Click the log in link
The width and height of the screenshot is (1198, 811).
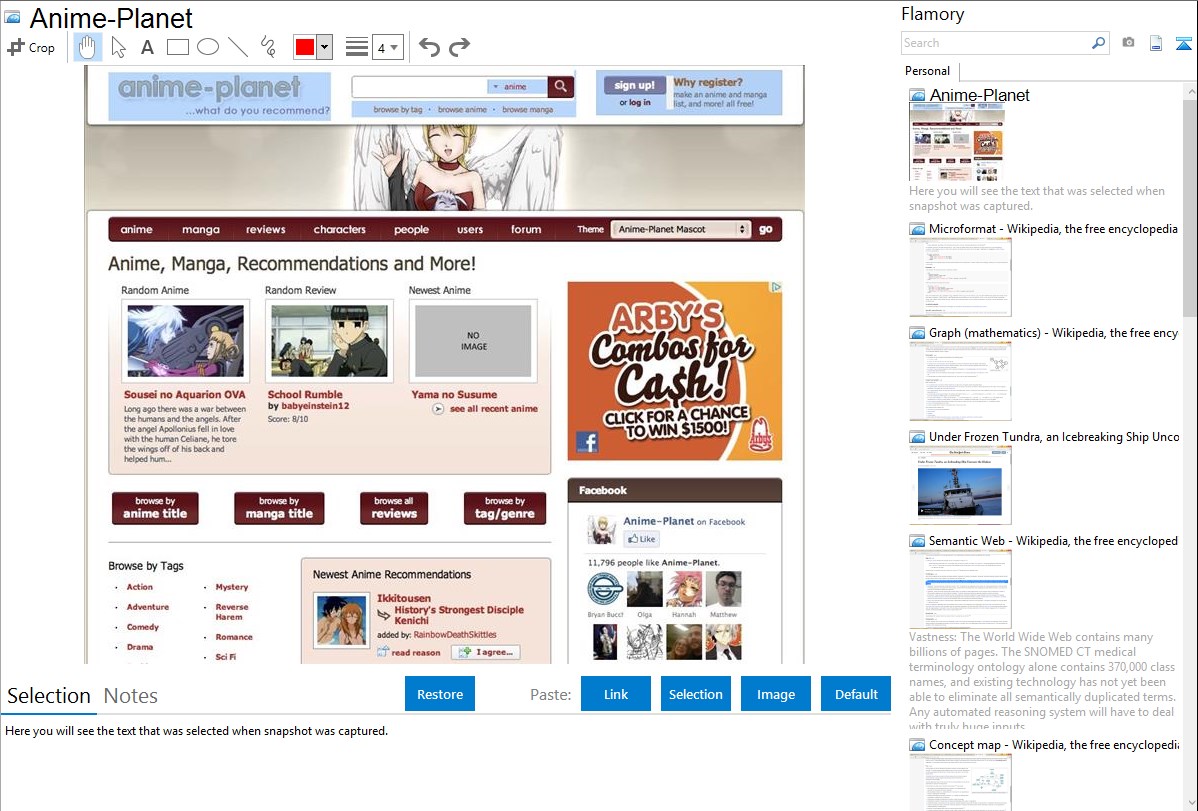[x=641, y=102]
